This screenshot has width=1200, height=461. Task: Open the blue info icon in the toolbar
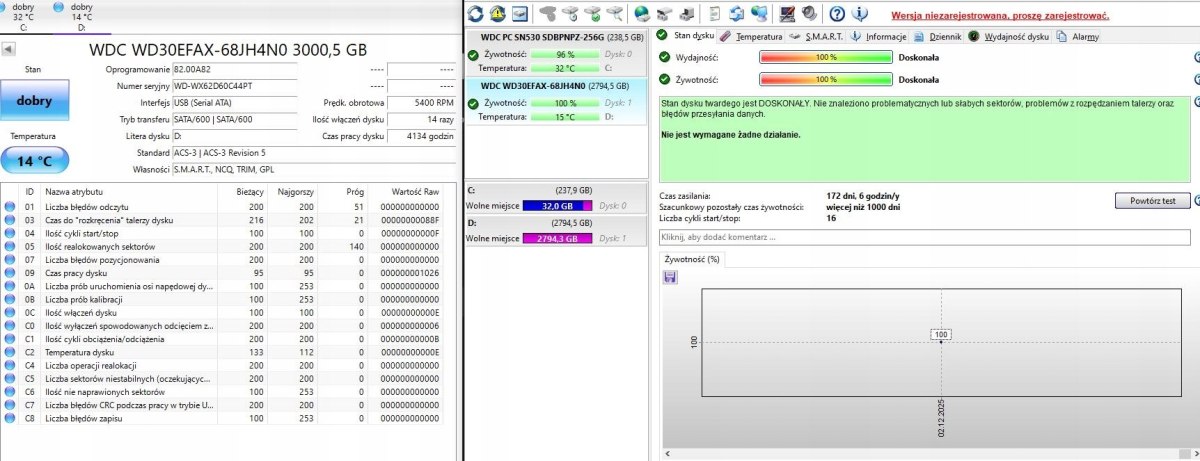858,14
